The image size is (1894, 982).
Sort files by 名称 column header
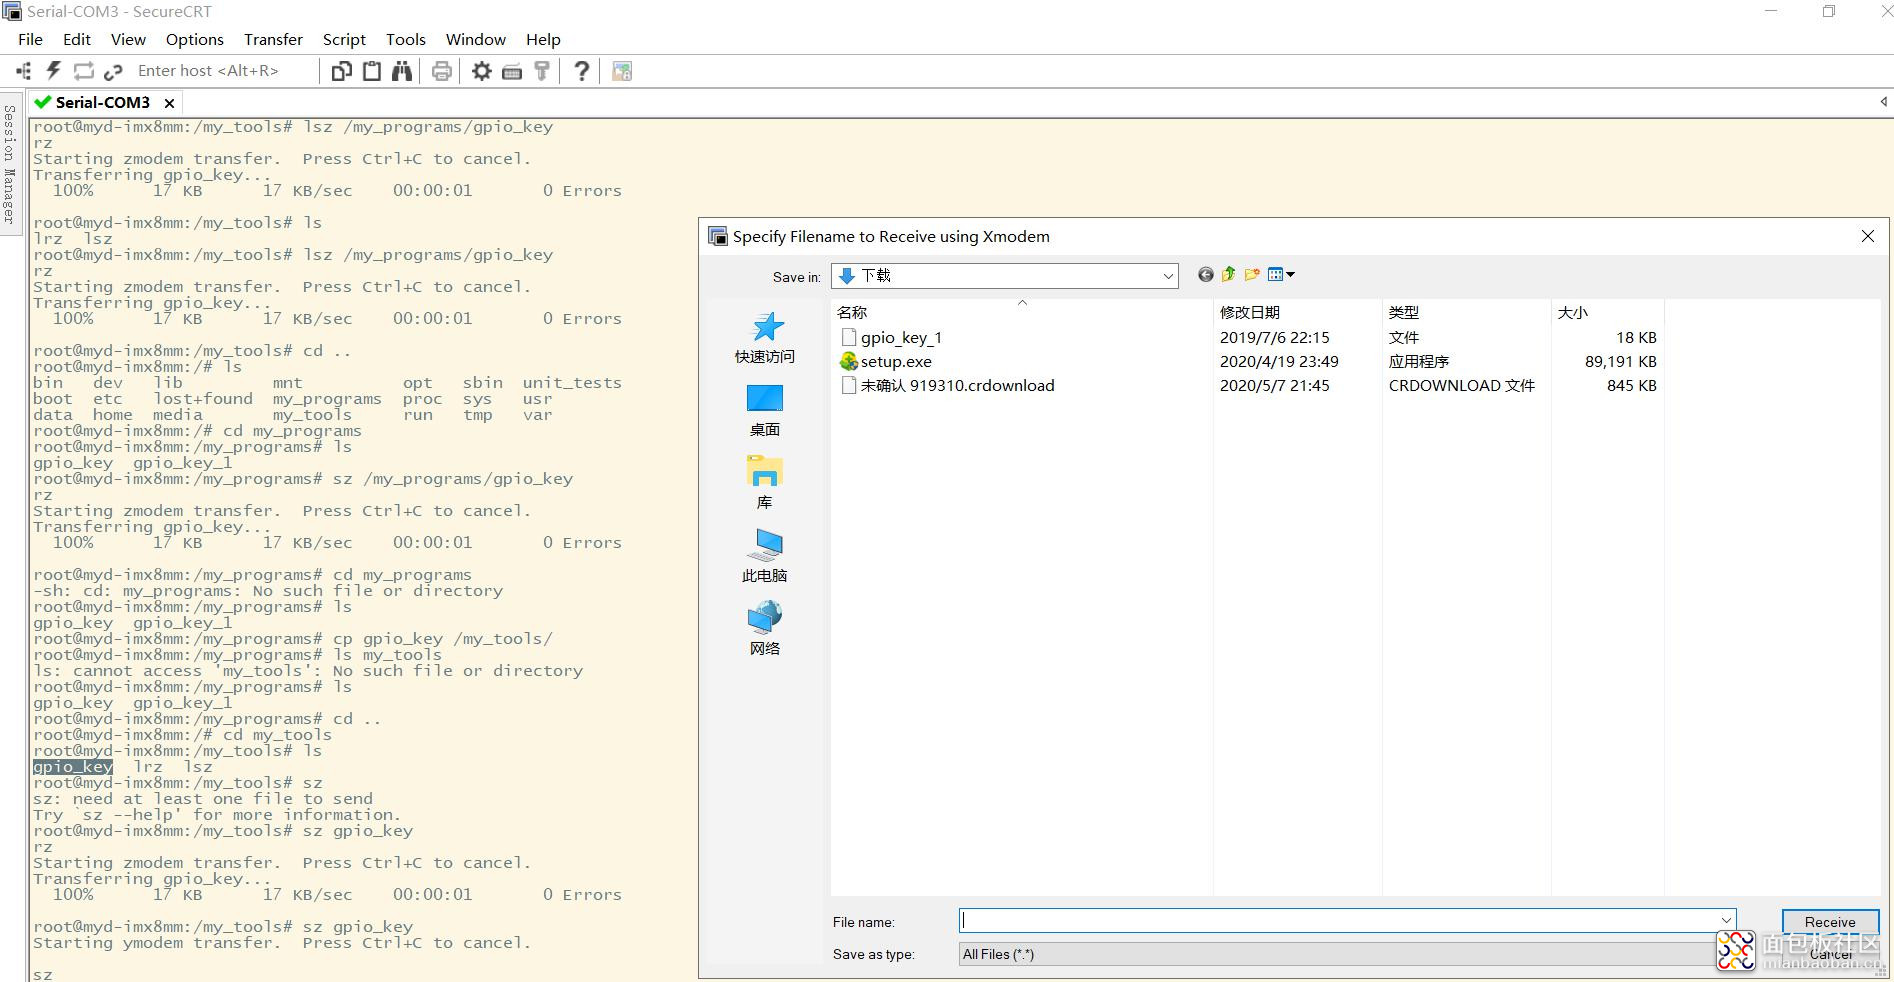(1021, 312)
